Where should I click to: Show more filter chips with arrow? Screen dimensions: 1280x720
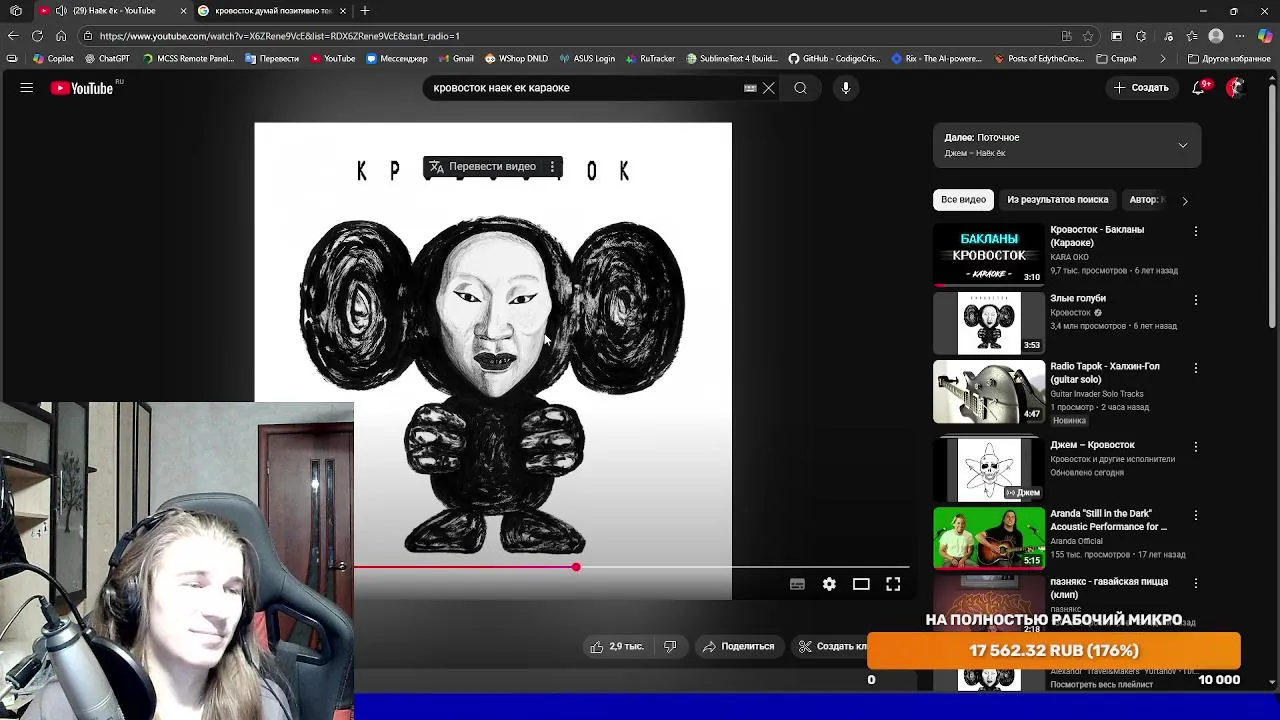[x=1185, y=200]
